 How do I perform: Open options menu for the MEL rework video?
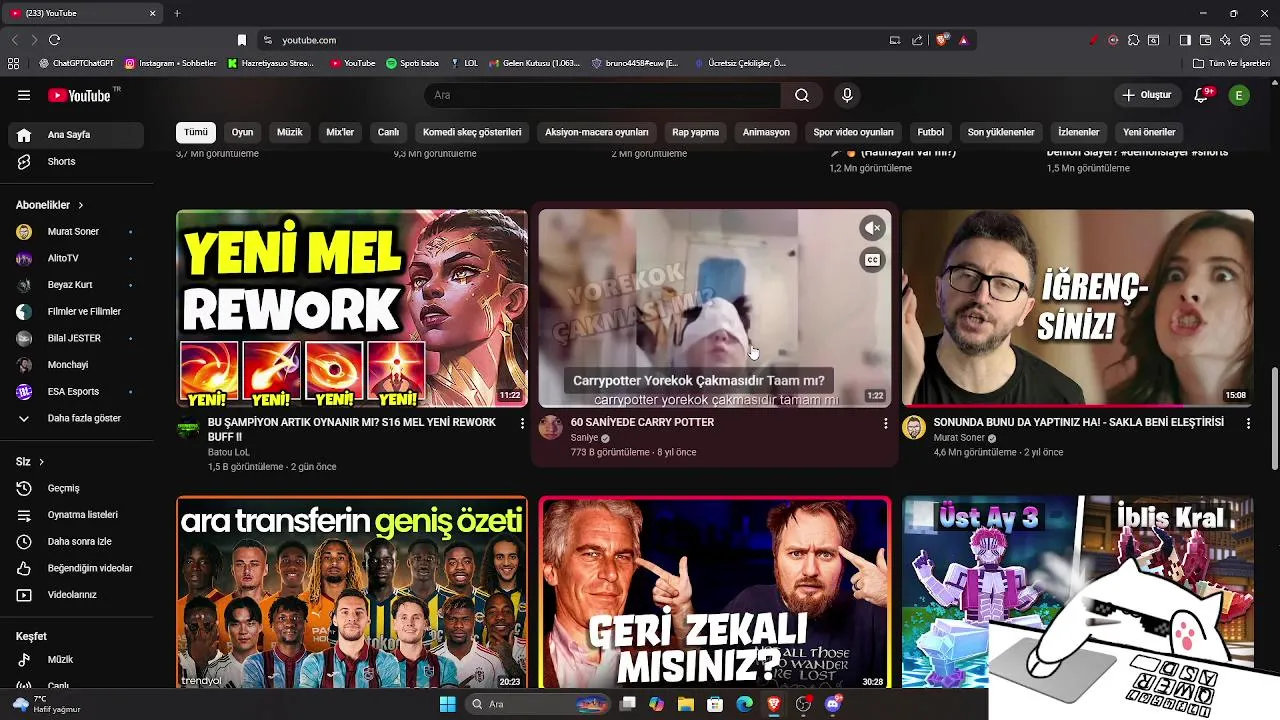click(x=522, y=424)
